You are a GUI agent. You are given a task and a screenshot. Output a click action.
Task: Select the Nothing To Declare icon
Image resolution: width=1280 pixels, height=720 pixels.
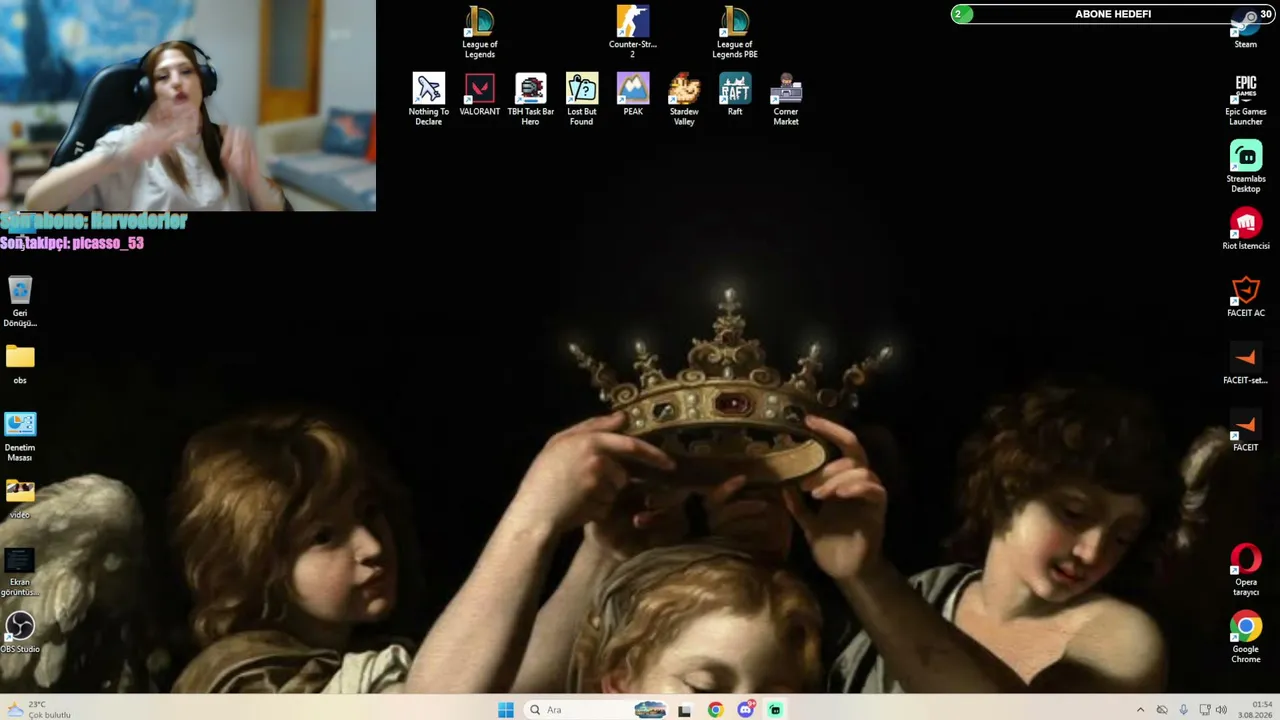pos(428,99)
